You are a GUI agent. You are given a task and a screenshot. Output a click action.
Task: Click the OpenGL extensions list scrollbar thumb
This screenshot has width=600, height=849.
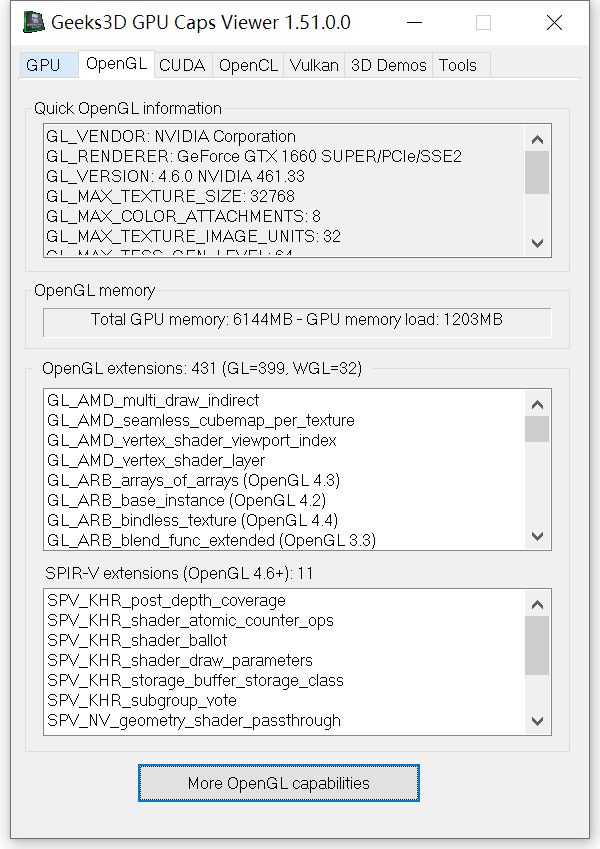click(537, 429)
